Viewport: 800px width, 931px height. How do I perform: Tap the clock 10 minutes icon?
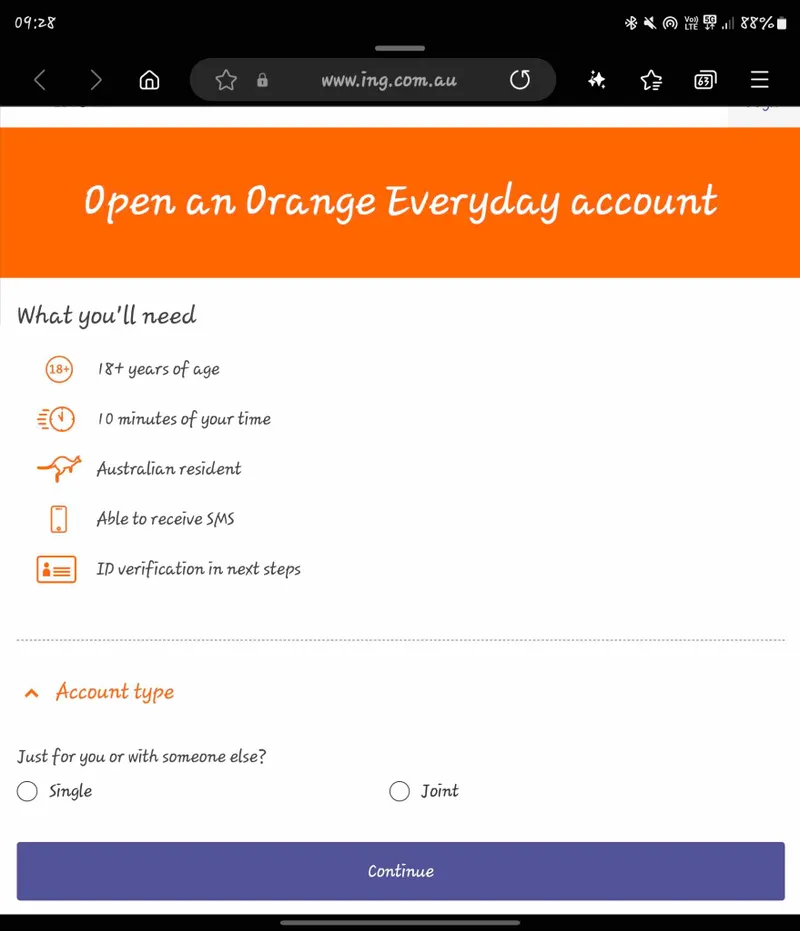point(56,419)
